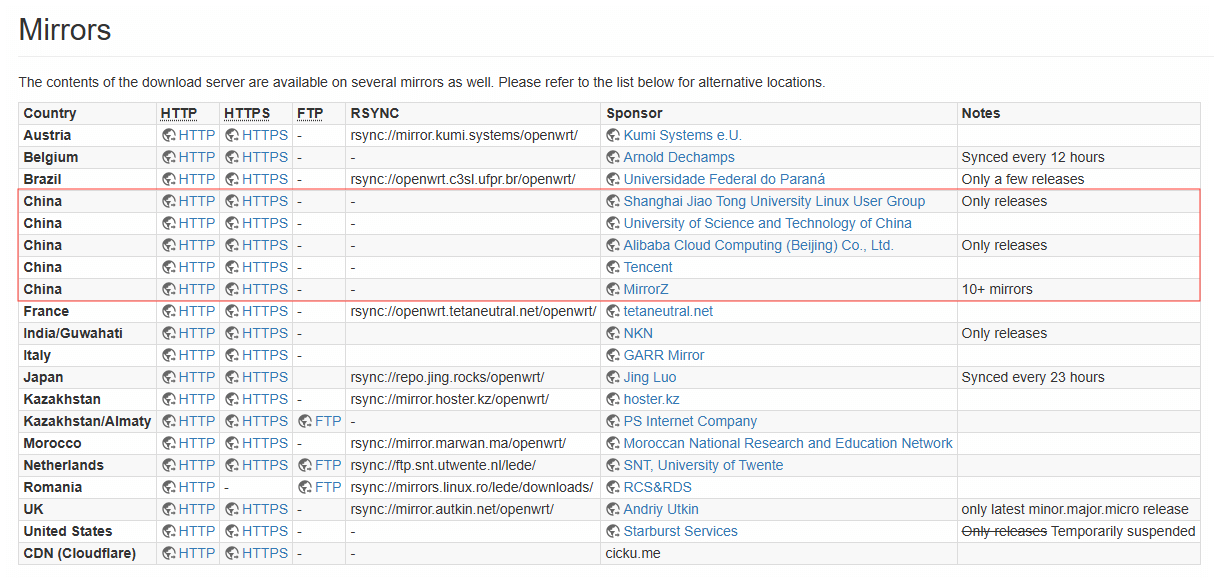Click the globe icon before Romania's FTP link

pos(305,487)
